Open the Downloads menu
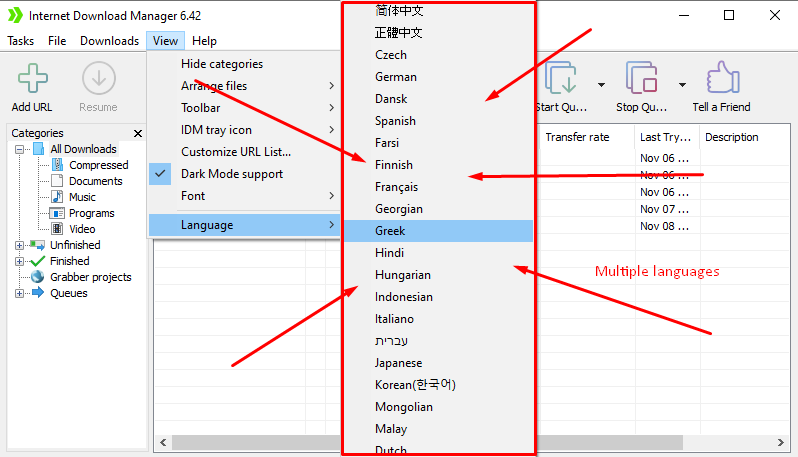Image resolution: width=798 pixels, height=457 pixels. 109,41
